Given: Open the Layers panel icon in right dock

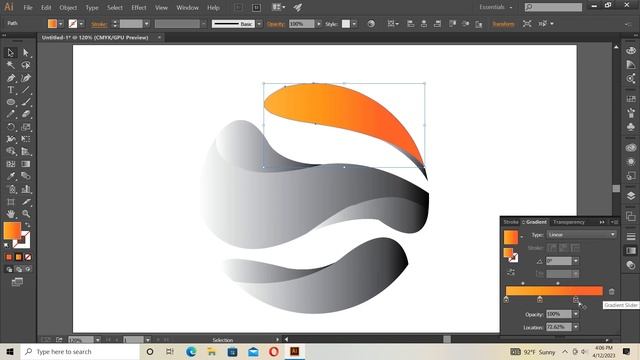Looking at the screenshot, I should point(631,196).
